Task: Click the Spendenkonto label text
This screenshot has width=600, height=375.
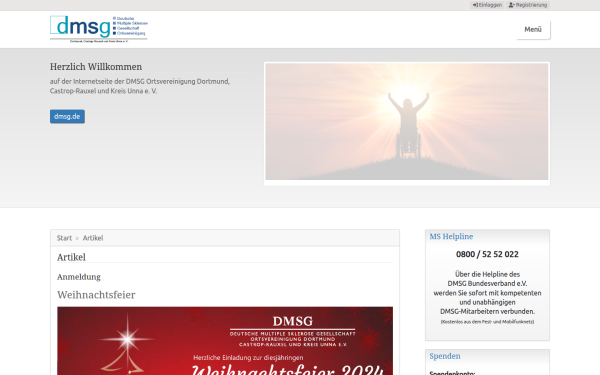Action: [x=452, y=373]
